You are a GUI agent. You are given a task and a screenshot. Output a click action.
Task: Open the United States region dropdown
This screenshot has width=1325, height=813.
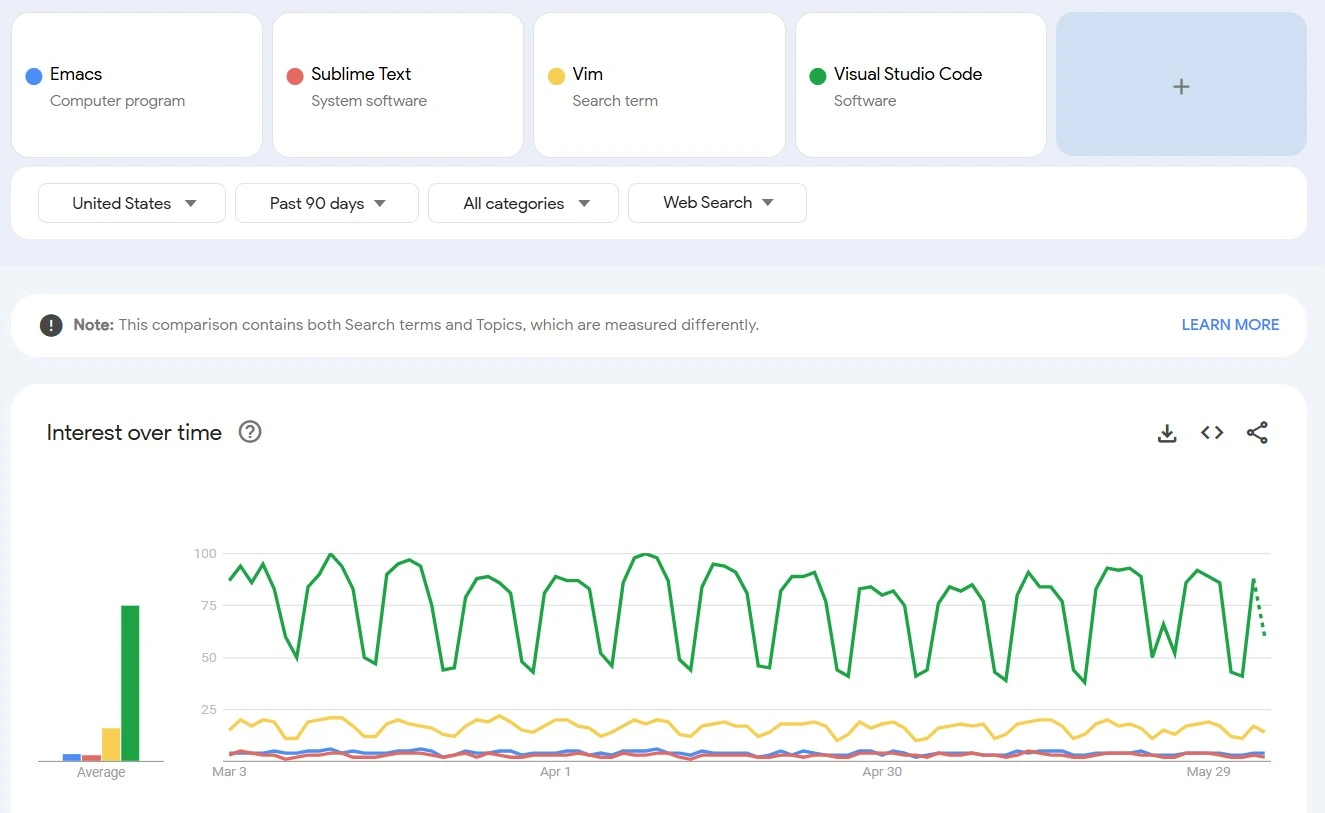tap(132, 203)
